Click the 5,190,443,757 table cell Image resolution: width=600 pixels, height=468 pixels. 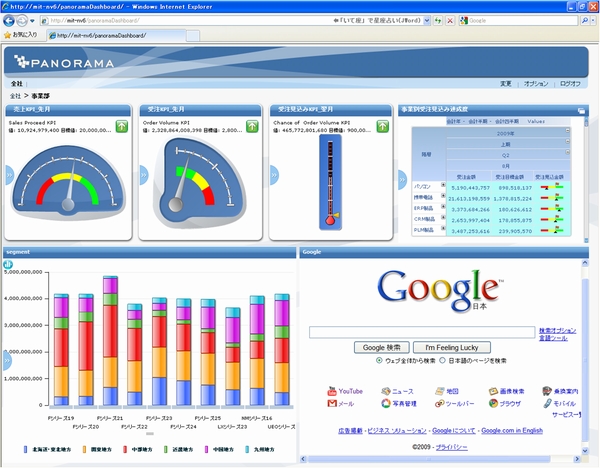point(470,188)
